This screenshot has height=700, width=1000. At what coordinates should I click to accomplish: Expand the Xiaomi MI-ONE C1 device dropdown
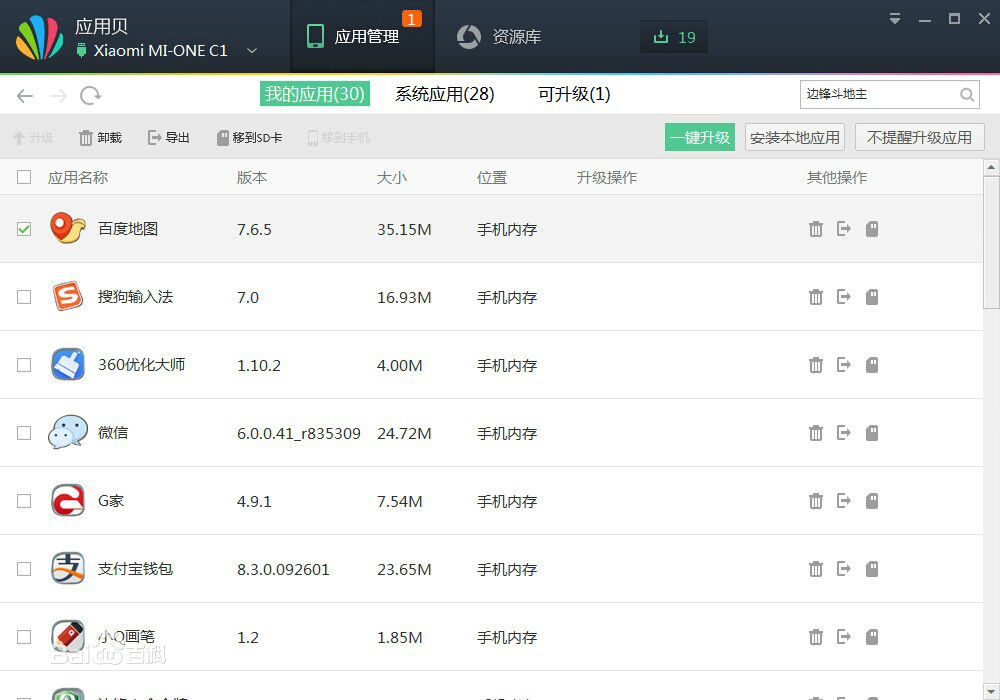click(252, 50)
